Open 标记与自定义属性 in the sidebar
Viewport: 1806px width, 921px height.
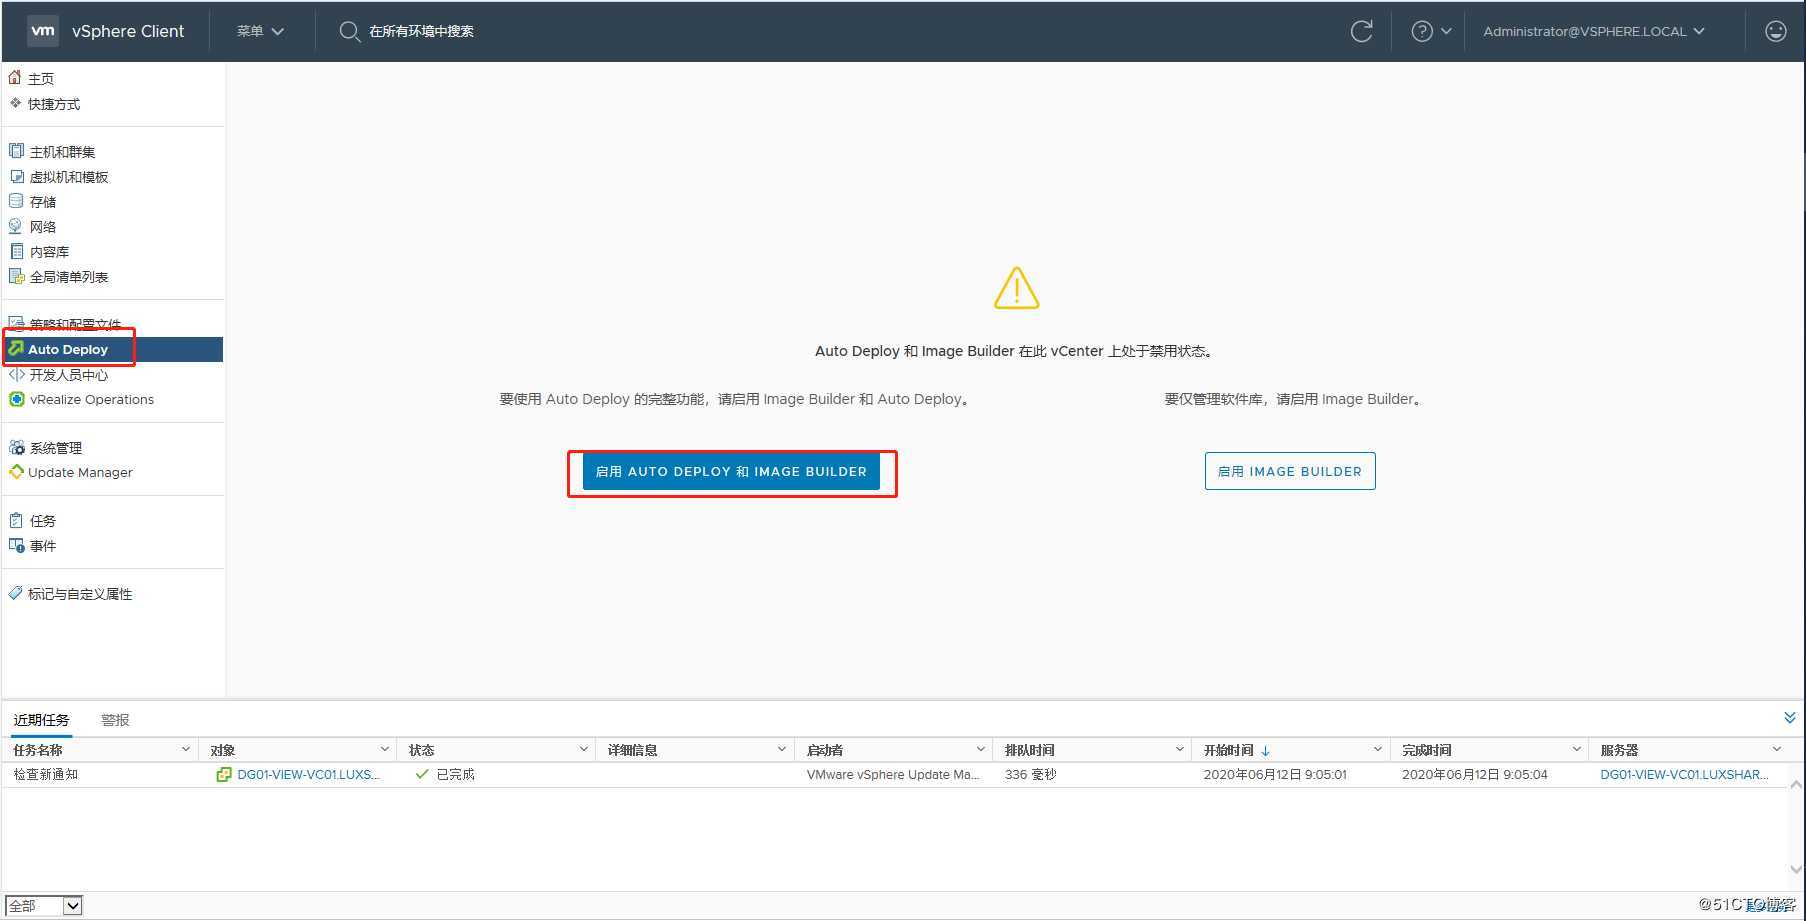coord(80,594)
